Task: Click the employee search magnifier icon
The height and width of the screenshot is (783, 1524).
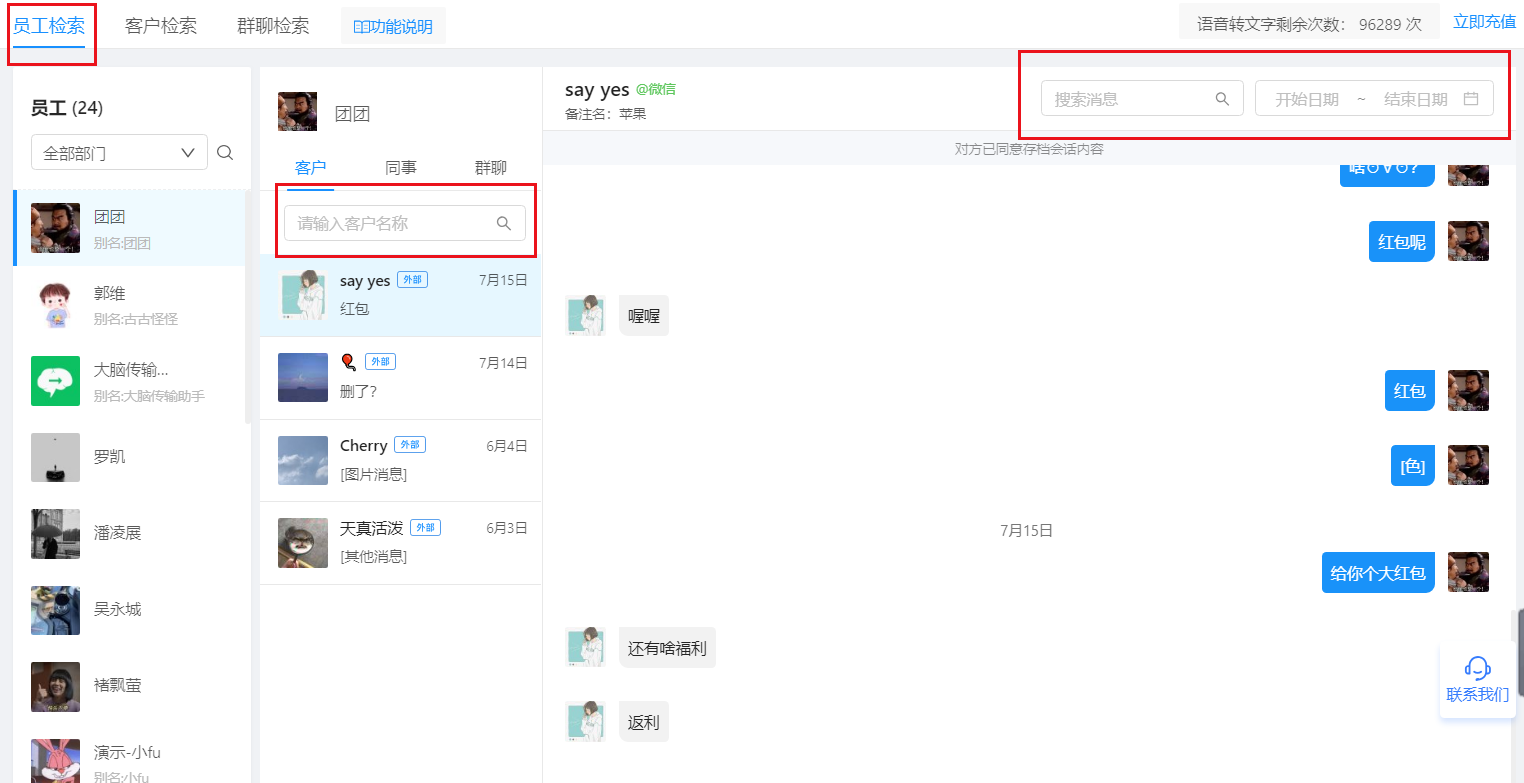Action: [x=225, y=153]
